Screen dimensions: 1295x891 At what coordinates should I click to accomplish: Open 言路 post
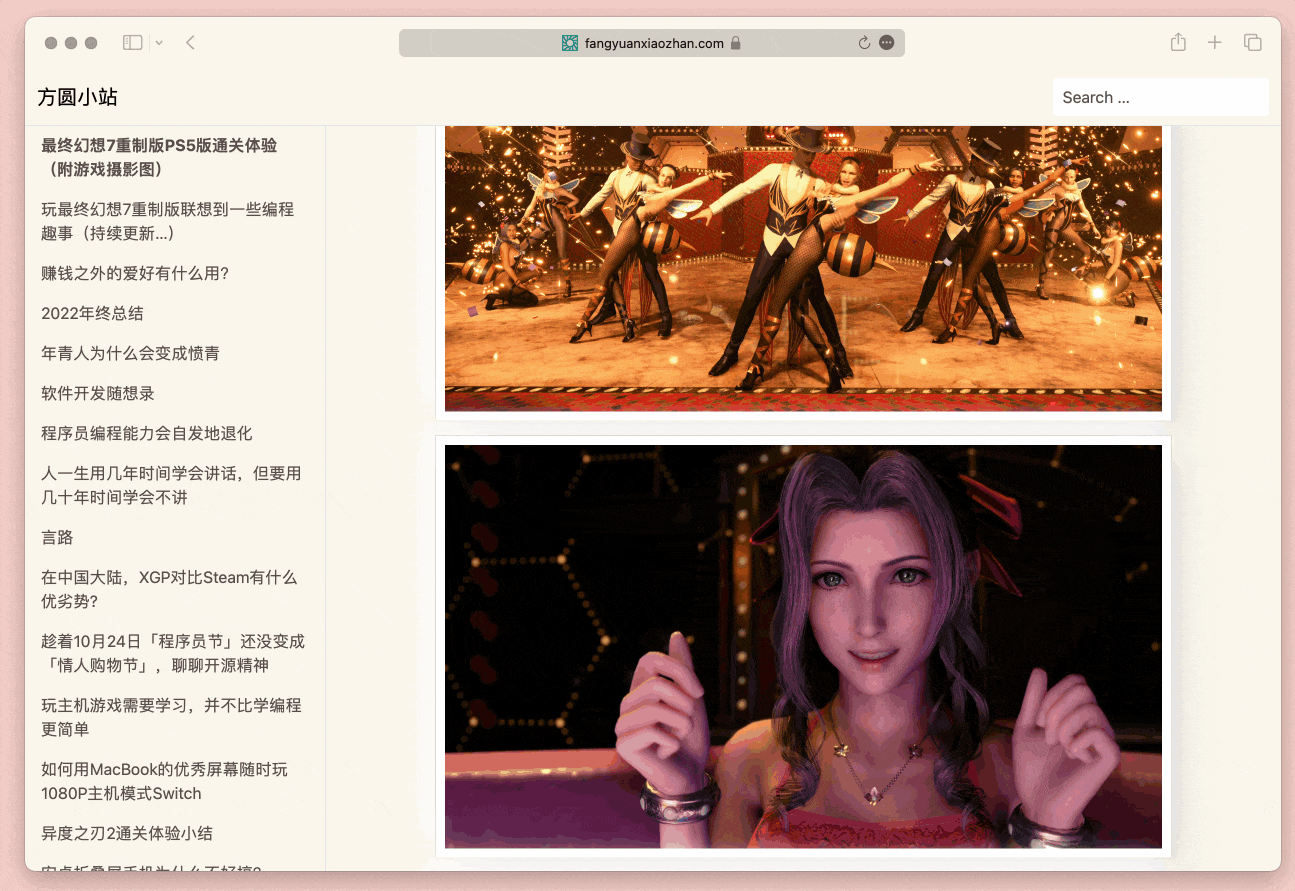57,537
